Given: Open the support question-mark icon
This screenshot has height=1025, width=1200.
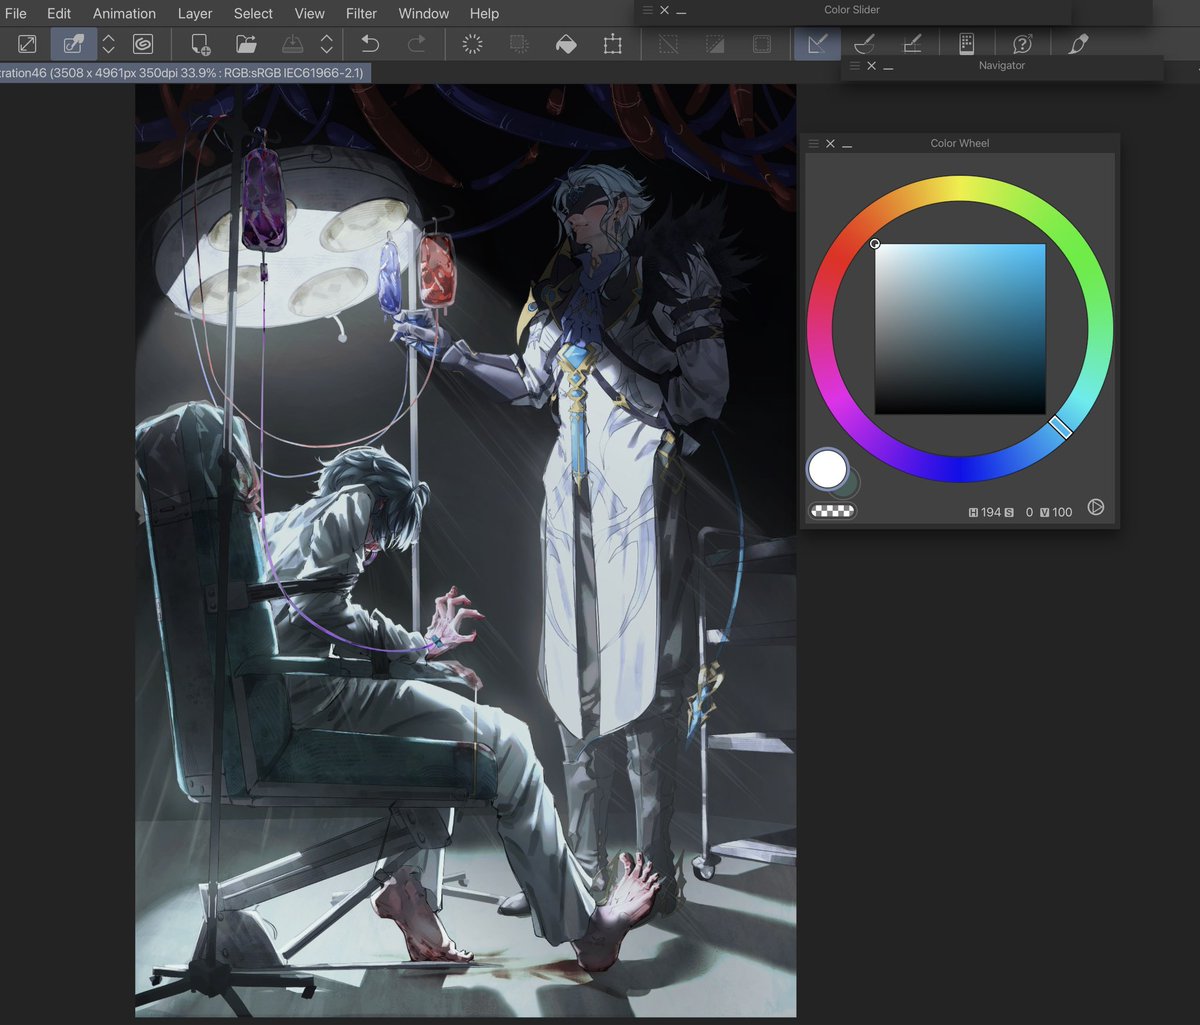Looking at the screenshot, I should 1022,44.
